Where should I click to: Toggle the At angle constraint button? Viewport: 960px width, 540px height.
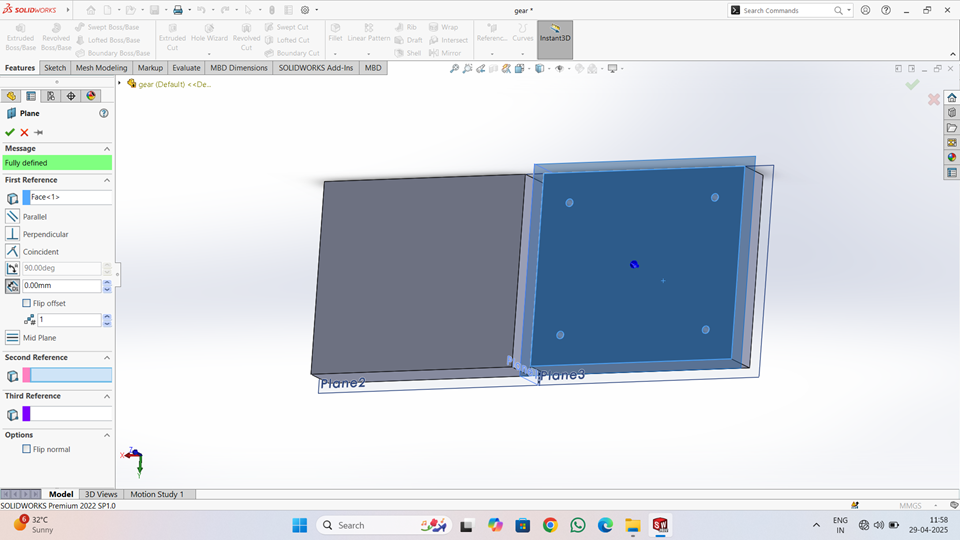12,268
